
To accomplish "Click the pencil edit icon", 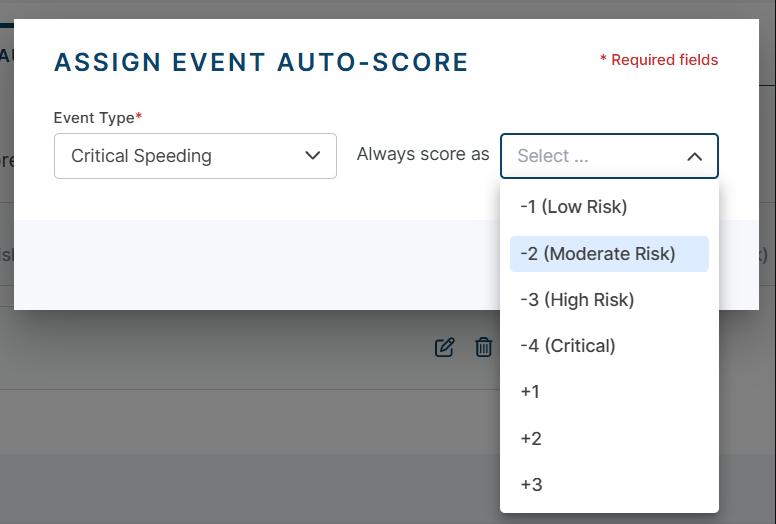I will [x=444, y=347].
